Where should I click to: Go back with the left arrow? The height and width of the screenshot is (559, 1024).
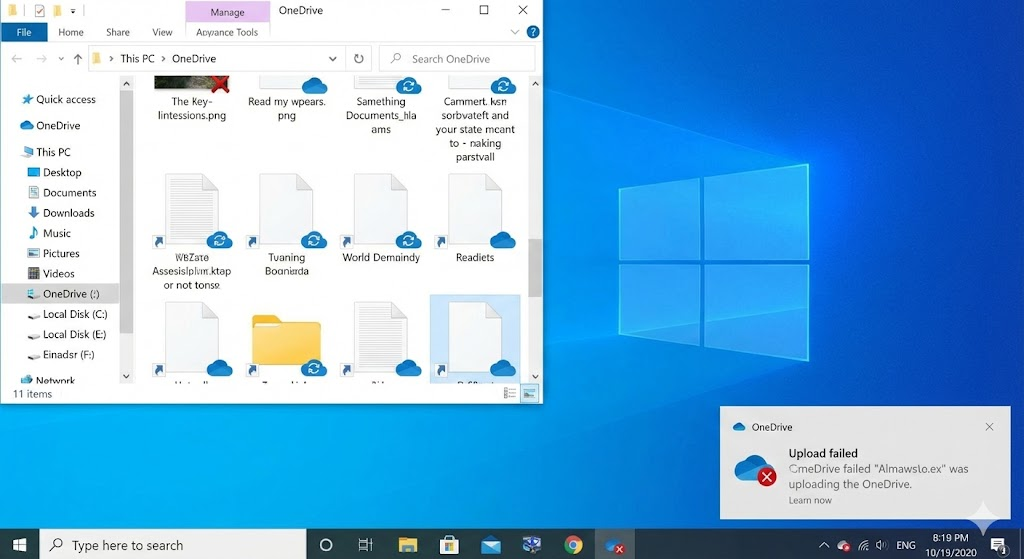point(17,59)
